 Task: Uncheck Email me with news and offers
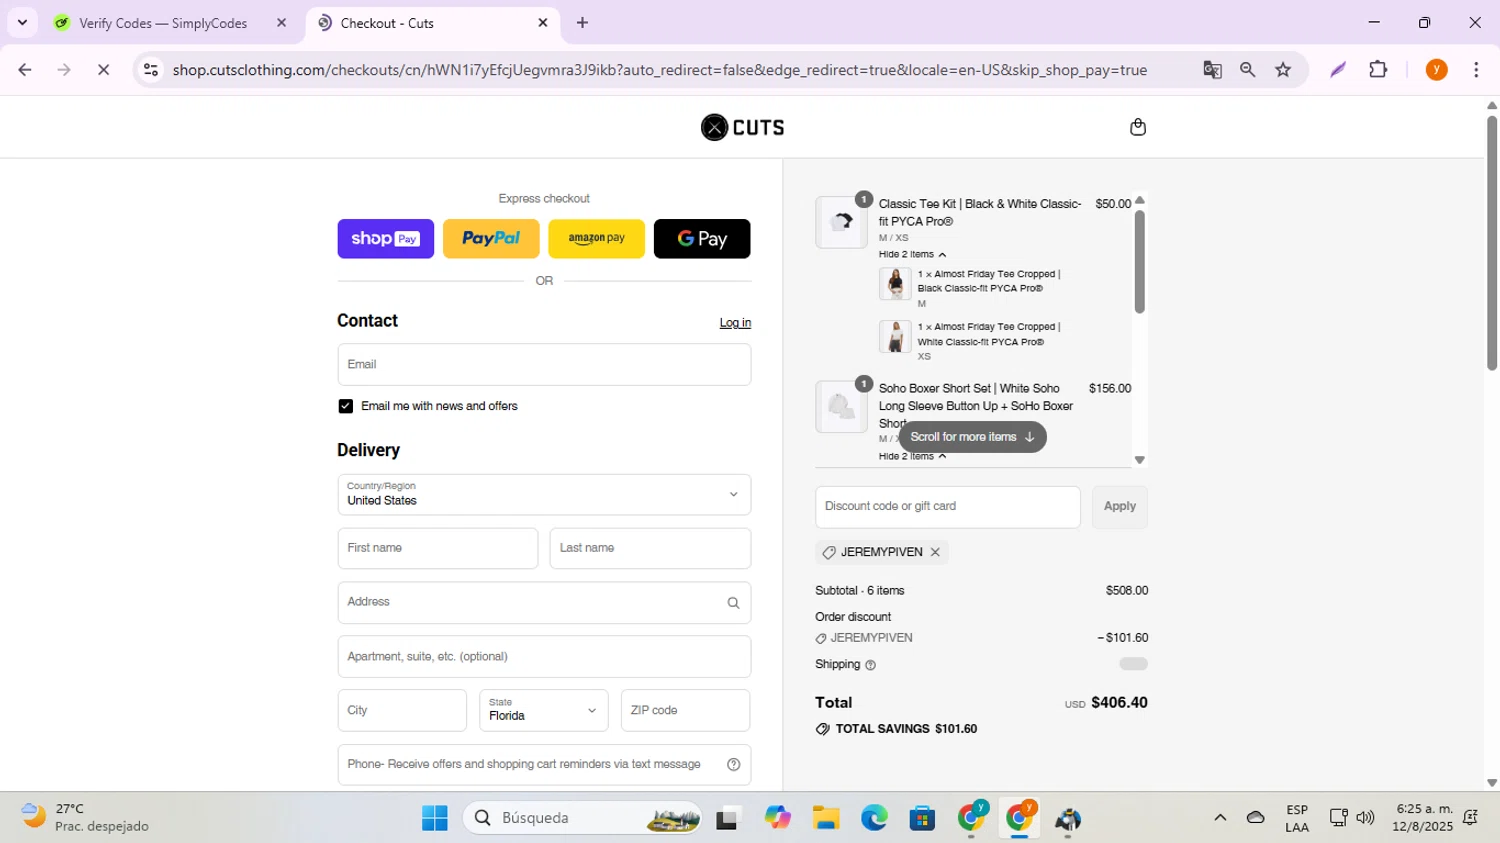pos(346,406)
